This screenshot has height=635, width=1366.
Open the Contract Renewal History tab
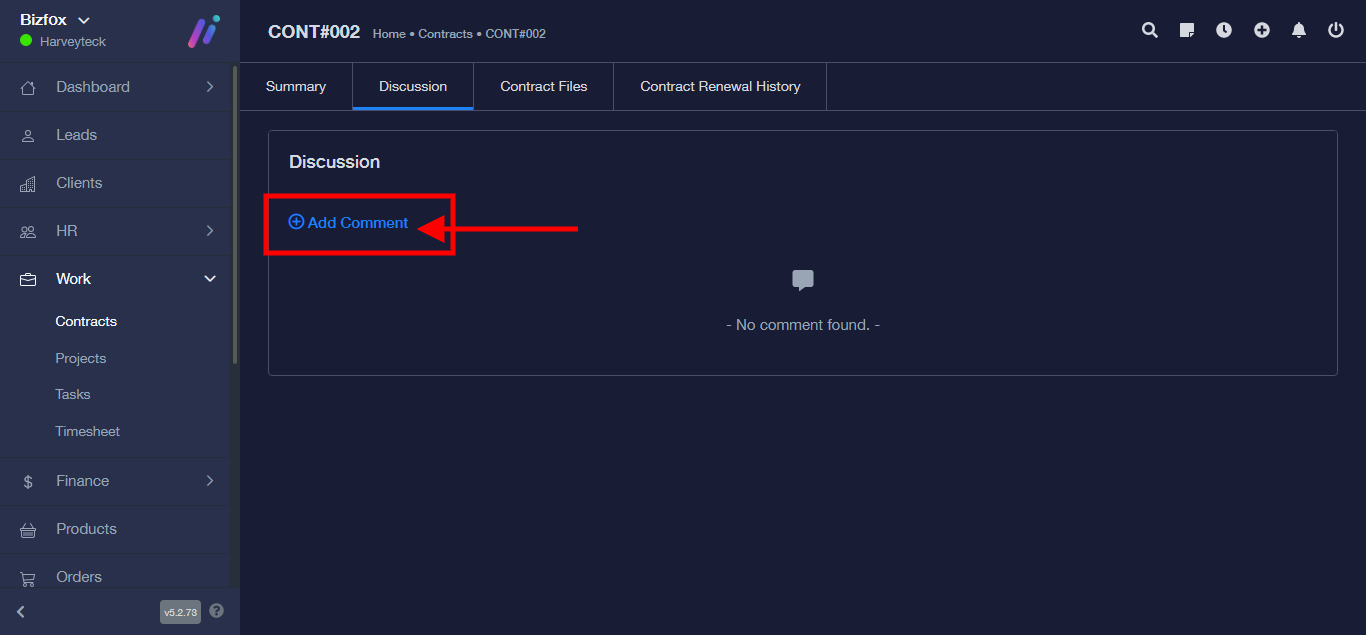[720, 87]
